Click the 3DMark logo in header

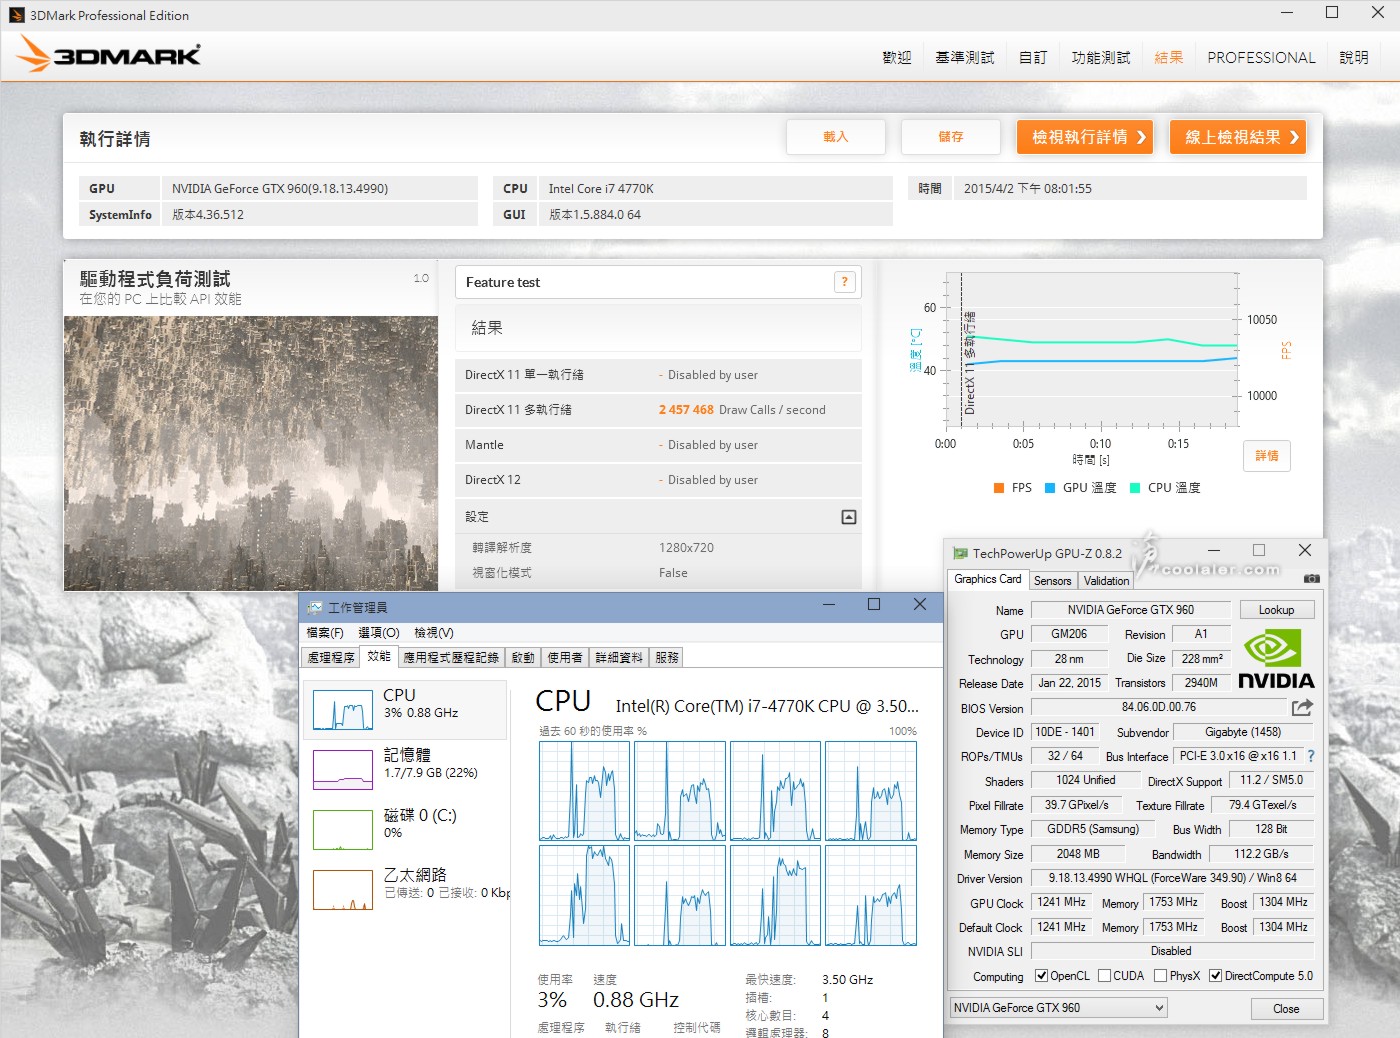click(110, 54)
